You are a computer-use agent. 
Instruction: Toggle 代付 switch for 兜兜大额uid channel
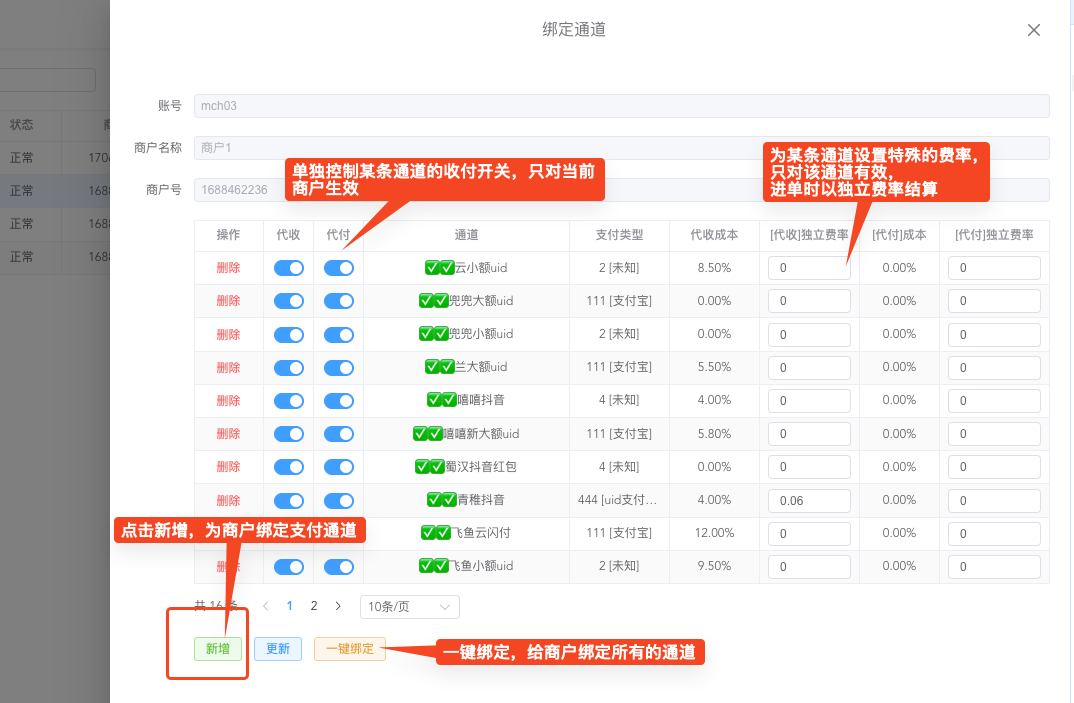point(339,301)
